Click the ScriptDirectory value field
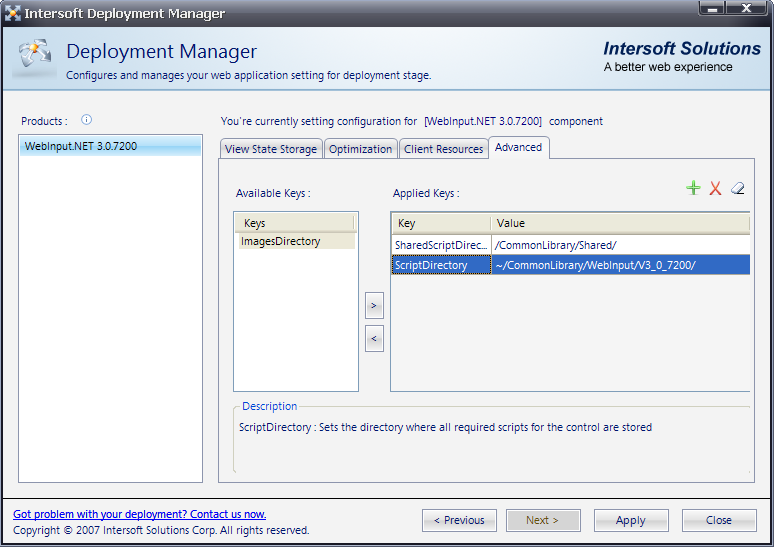The height and width of the screenshot is (547, 774). tap(620, 265)
